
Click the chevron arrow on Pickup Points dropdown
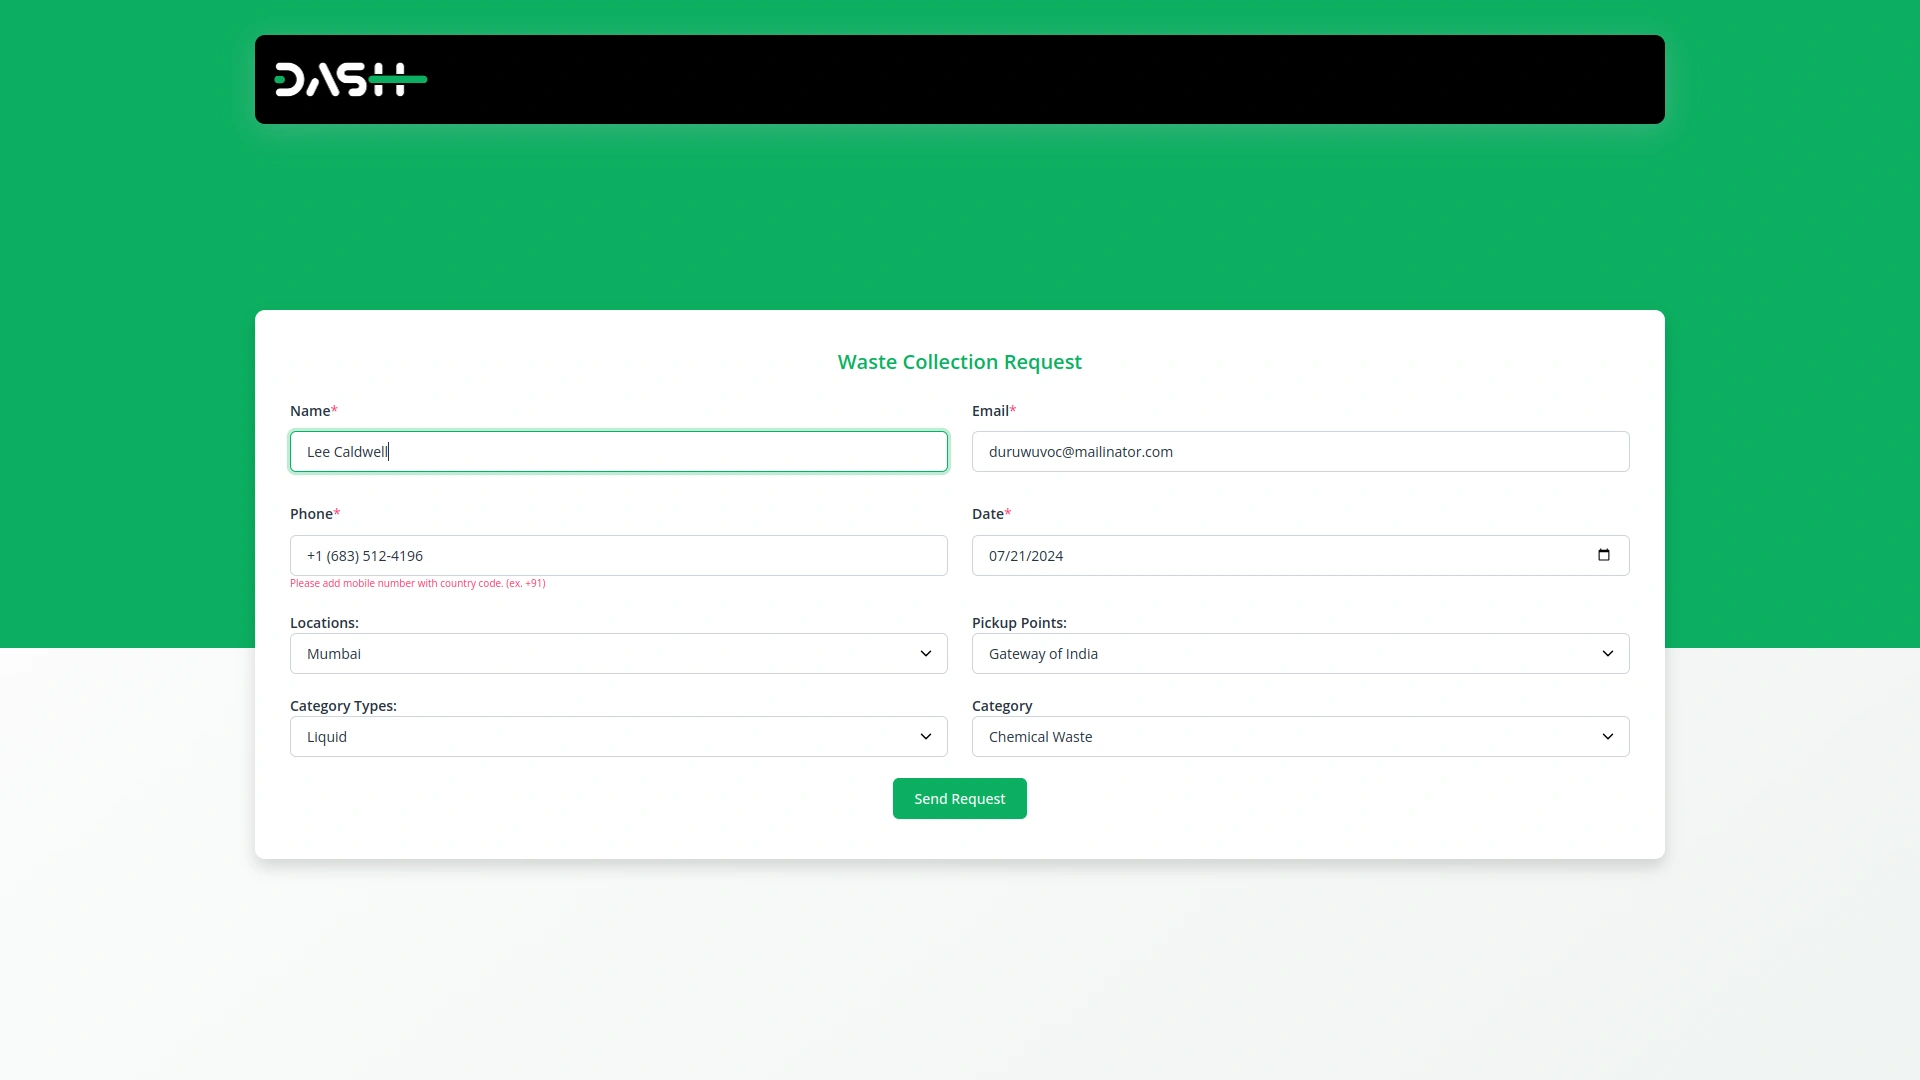(x=1607, y=654)
